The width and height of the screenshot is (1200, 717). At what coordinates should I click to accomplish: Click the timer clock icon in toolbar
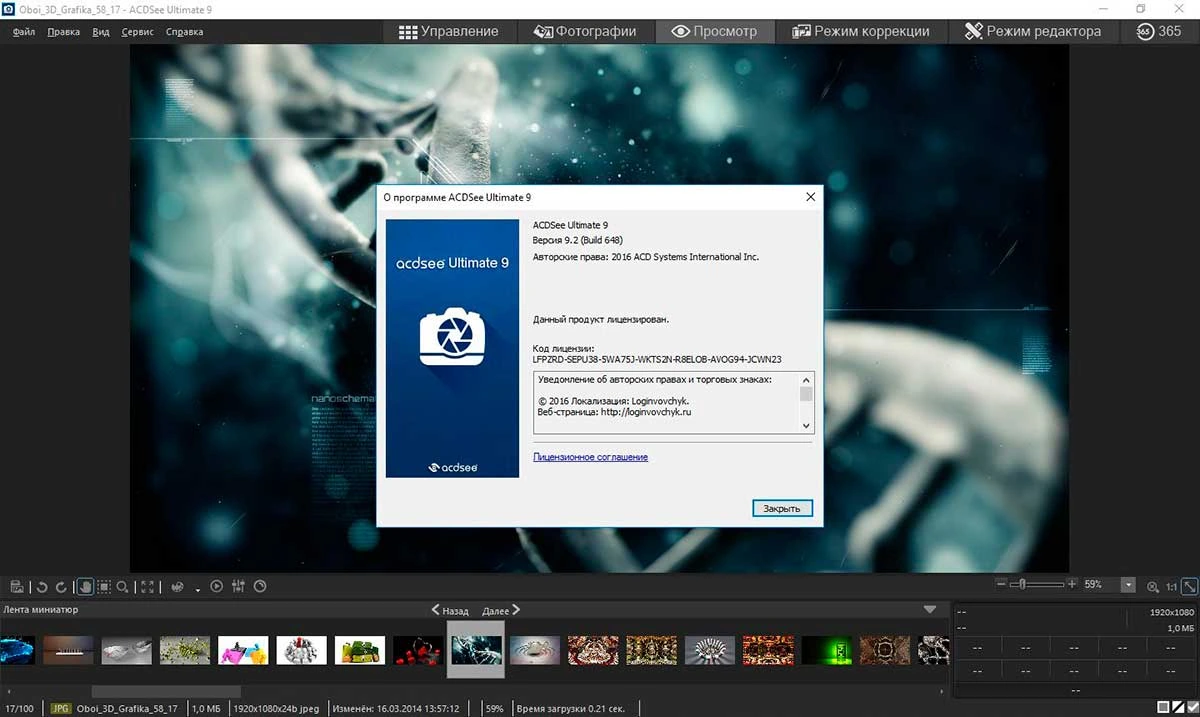(x=260, y=587)
